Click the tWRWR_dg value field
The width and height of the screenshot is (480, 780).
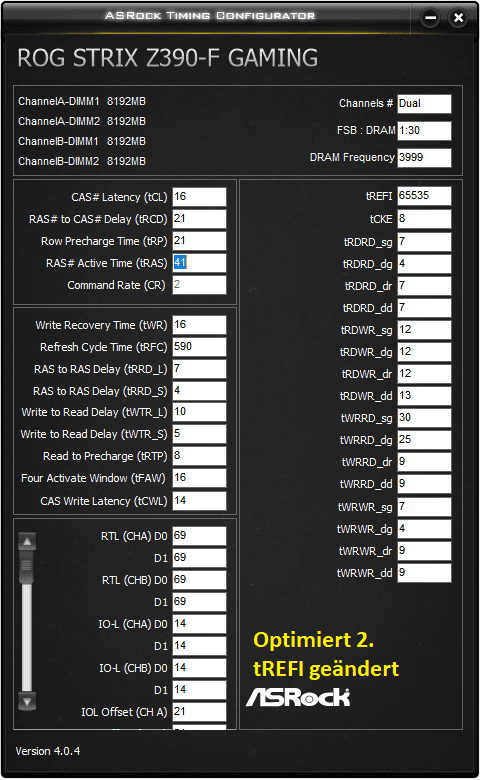424,529
